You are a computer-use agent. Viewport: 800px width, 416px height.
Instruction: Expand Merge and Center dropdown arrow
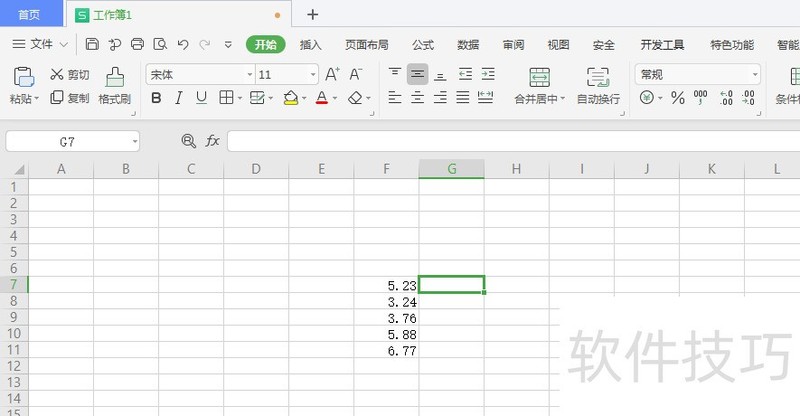pyautogui.click(x=563, y=99)
